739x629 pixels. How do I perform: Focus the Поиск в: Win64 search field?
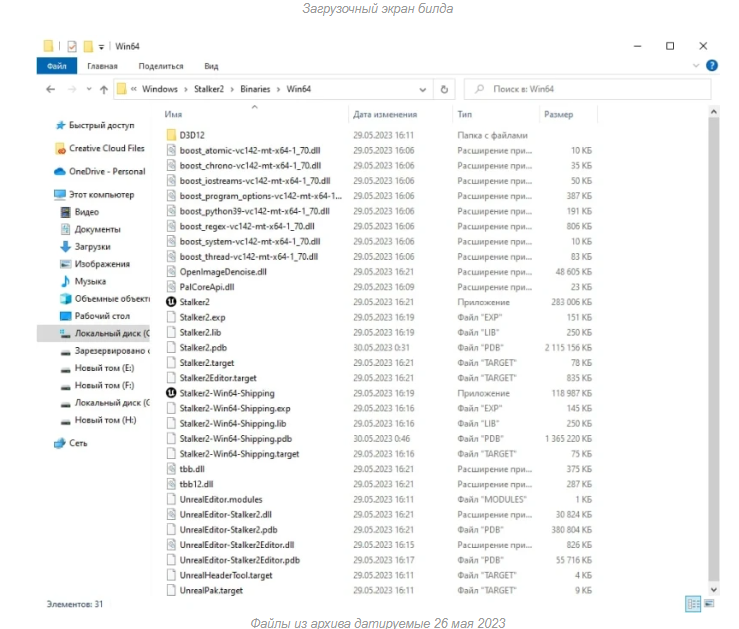coord(587,89)
